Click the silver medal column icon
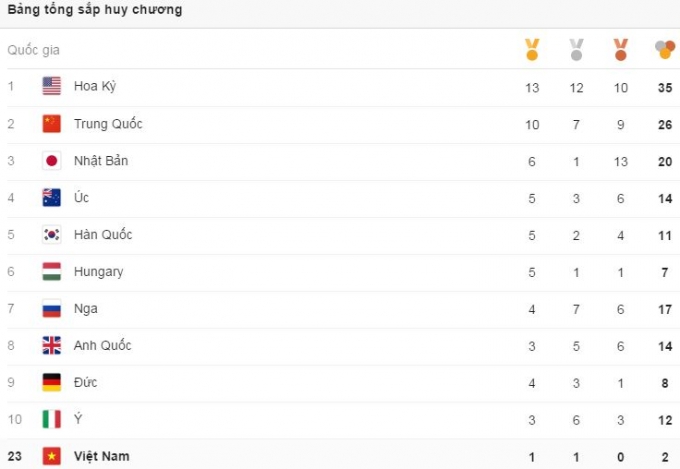 (576, 49)
